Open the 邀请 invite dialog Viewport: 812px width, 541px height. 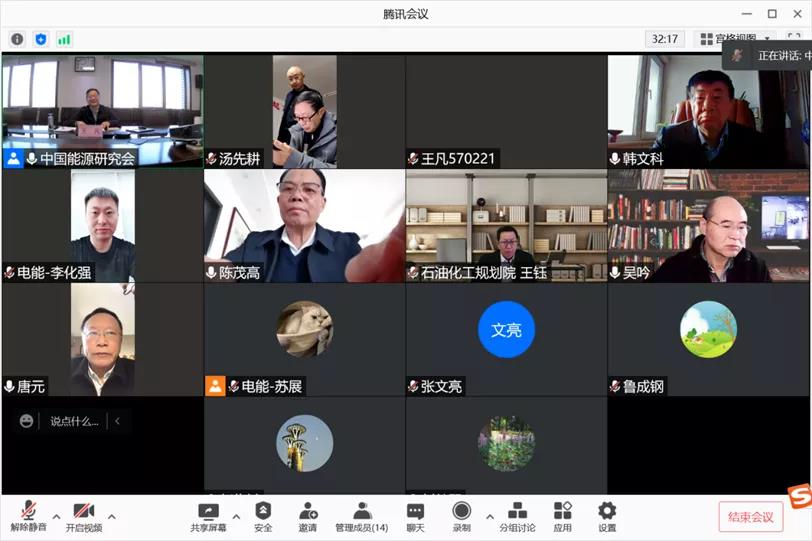pyautogui.click(x=308, y=516)
